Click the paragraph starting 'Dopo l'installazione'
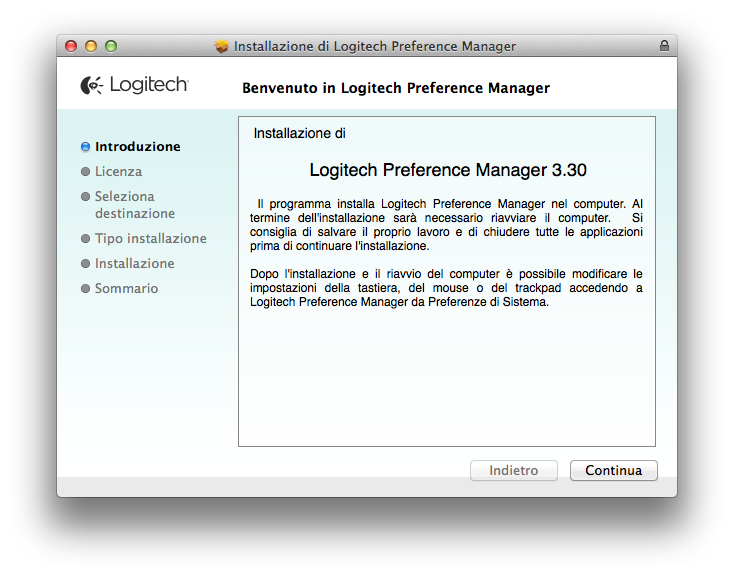The width and height of the screenshot is (734, 576). click(446, 288)
